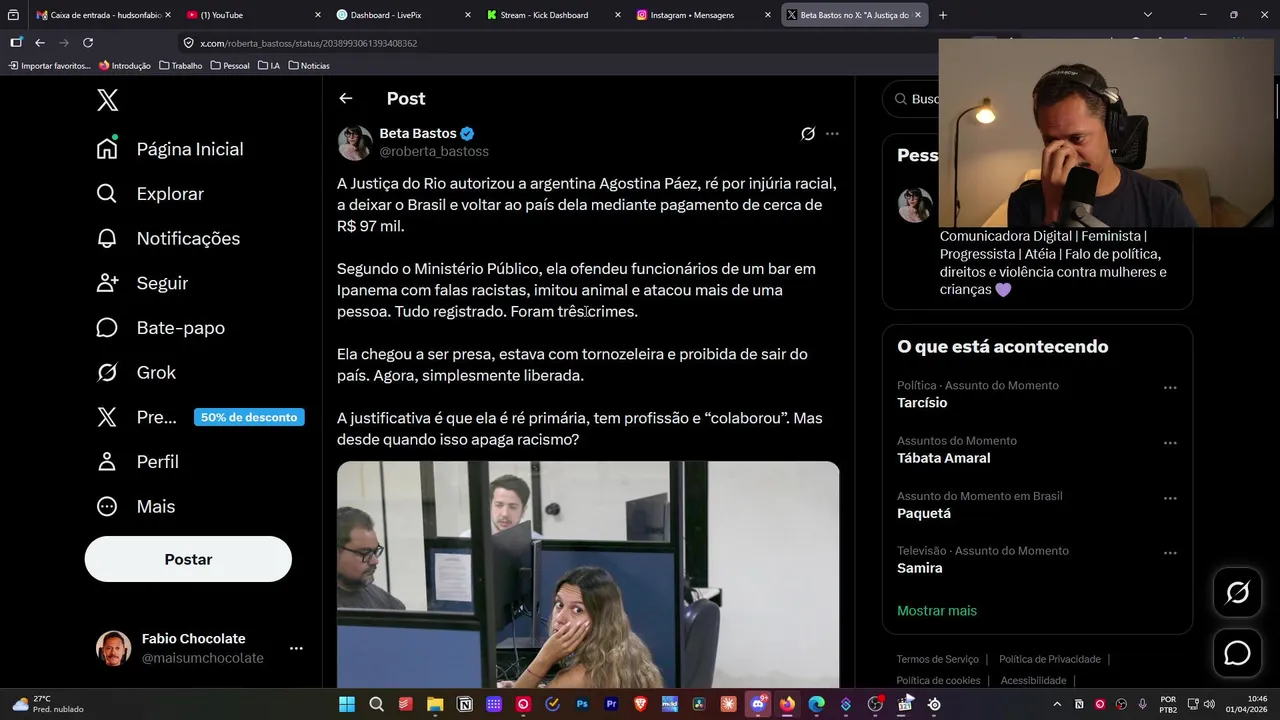
Task: Click Mostrar mais under trends
Action: click(x=937, y=611)
